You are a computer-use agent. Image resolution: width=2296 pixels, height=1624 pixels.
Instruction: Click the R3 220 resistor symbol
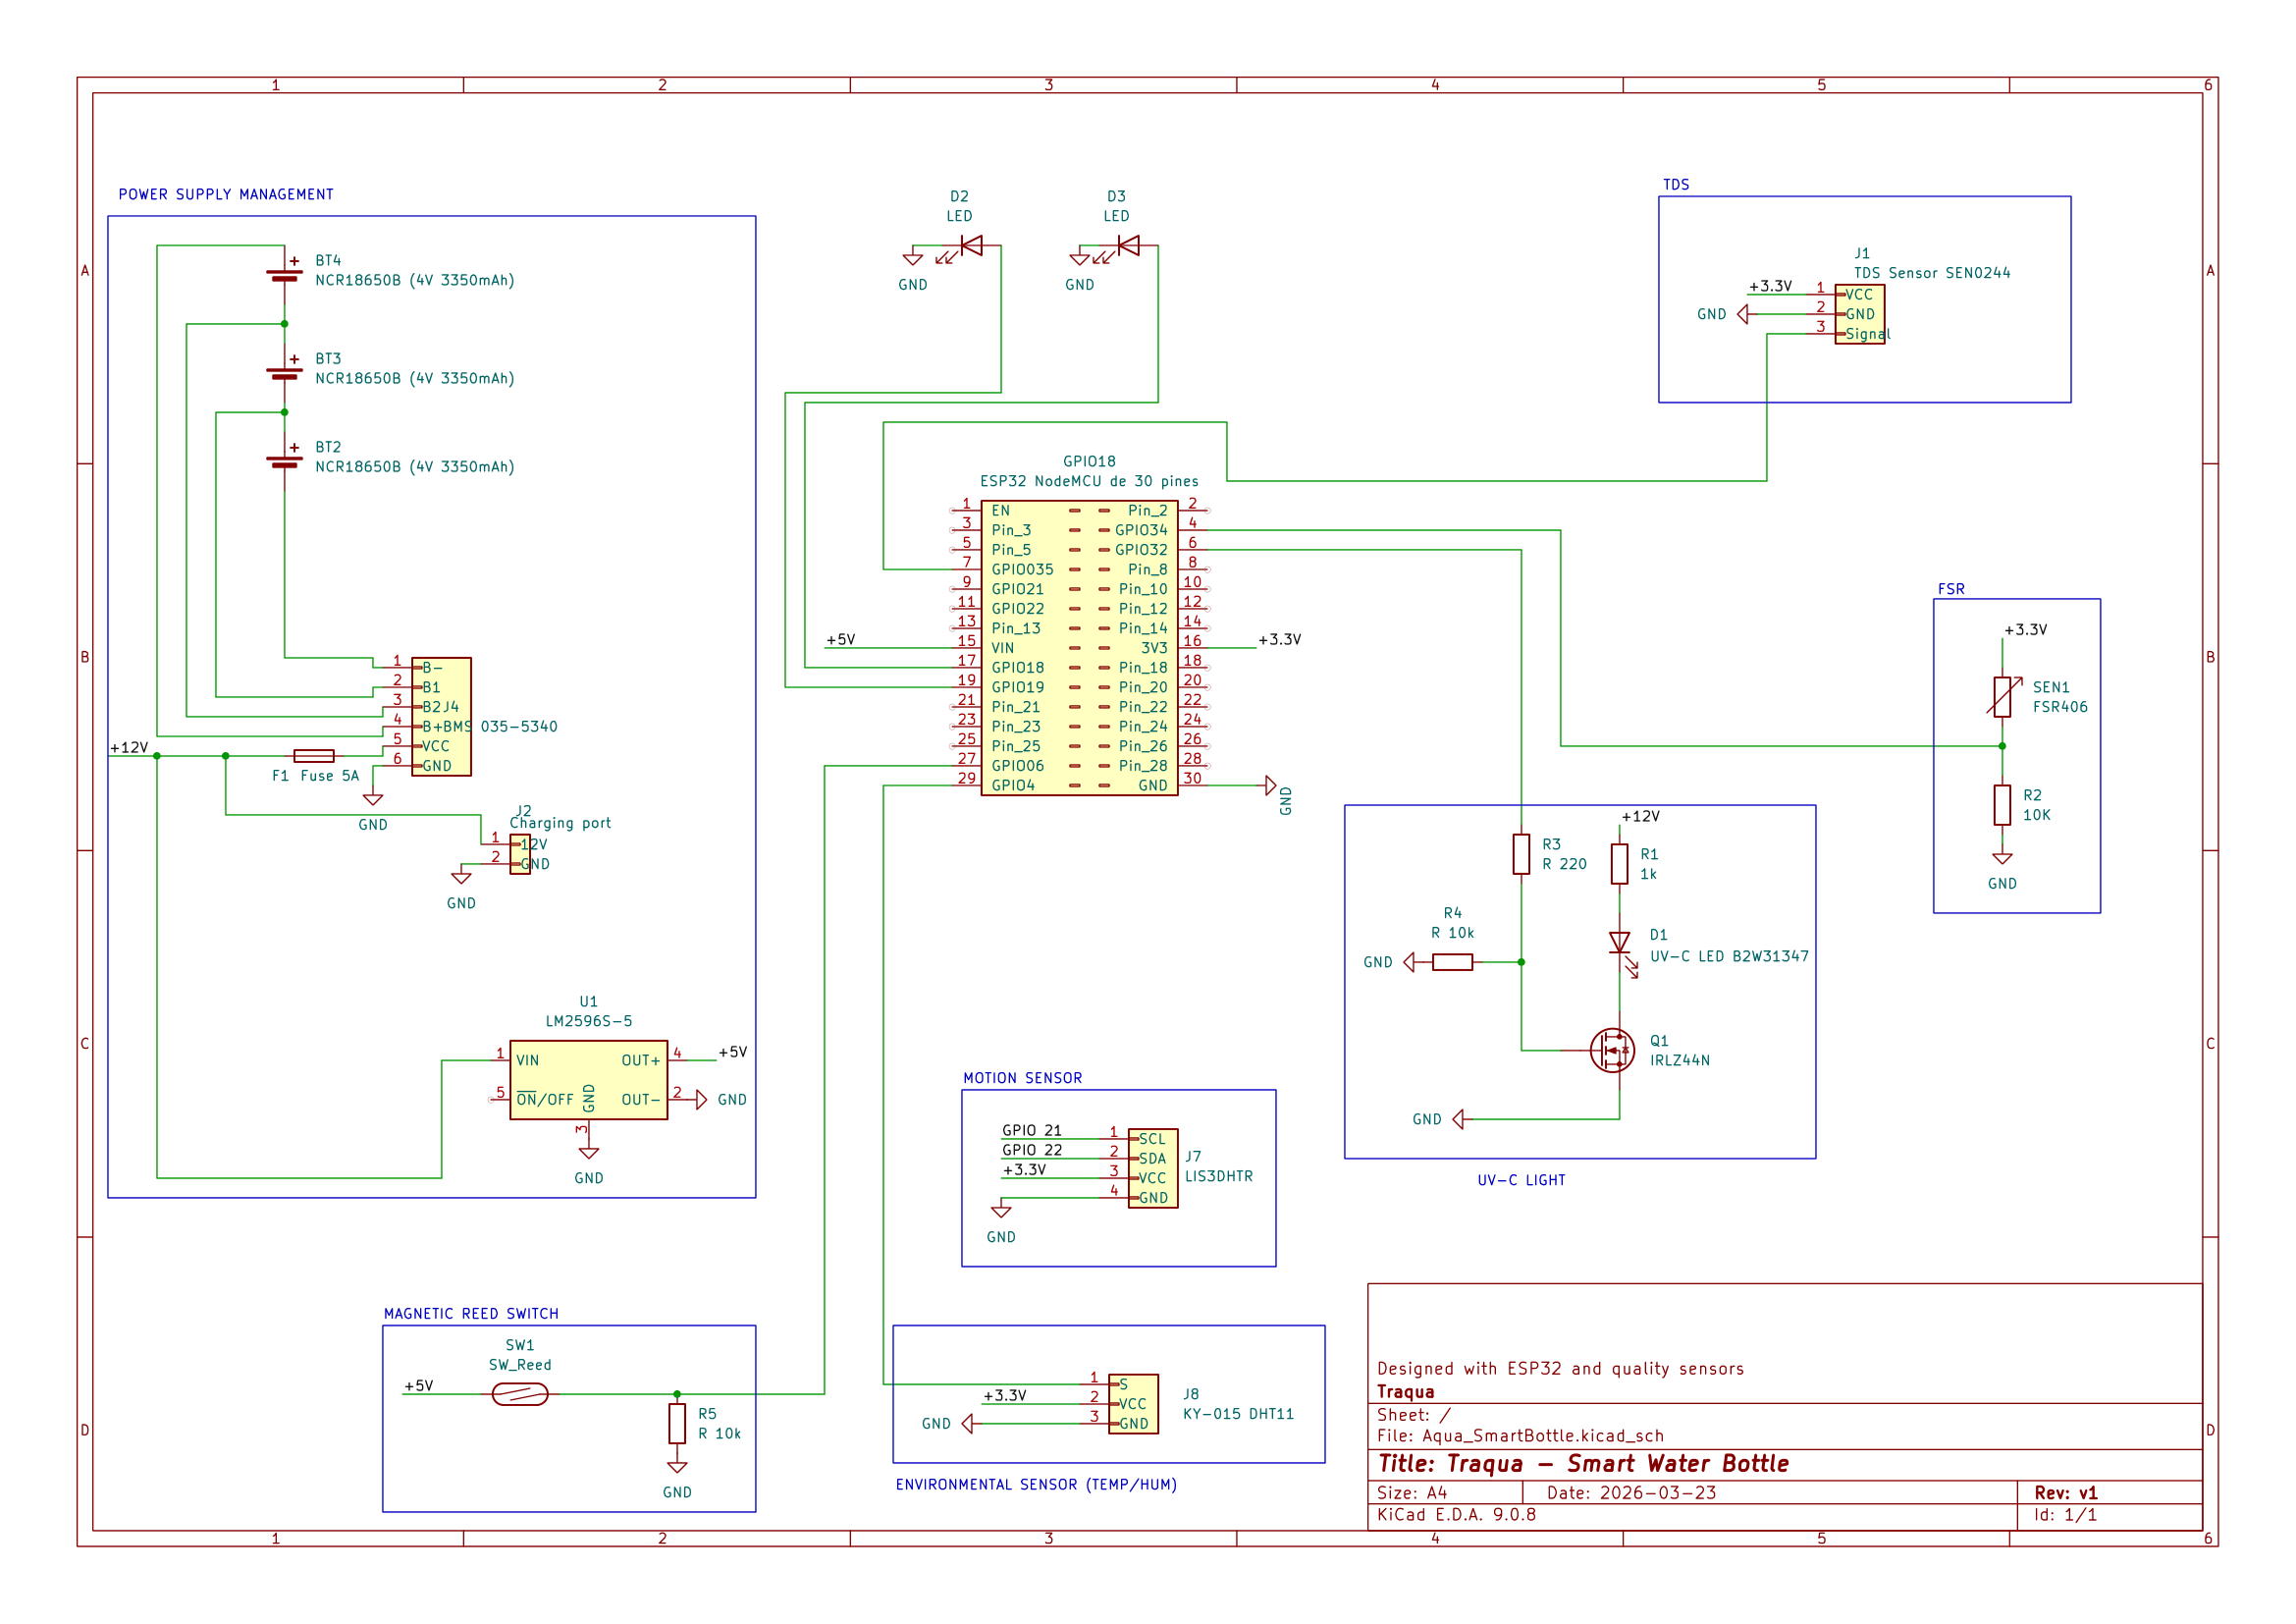click(1521, 854)
